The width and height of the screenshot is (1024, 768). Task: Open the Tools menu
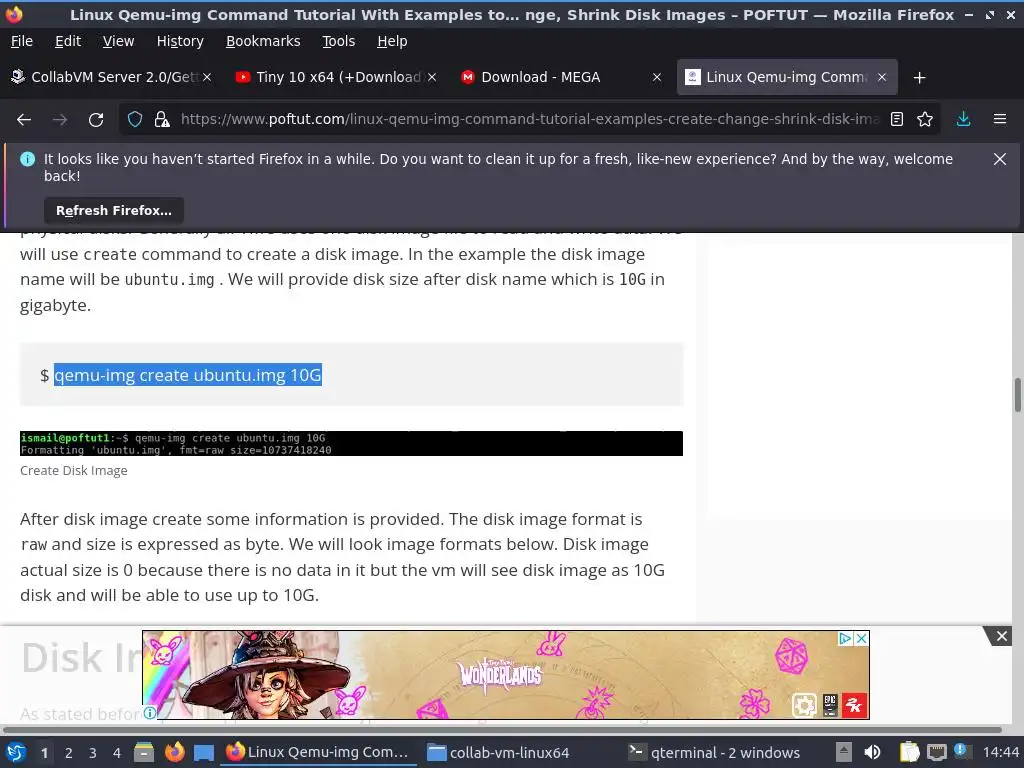[338, 41]
